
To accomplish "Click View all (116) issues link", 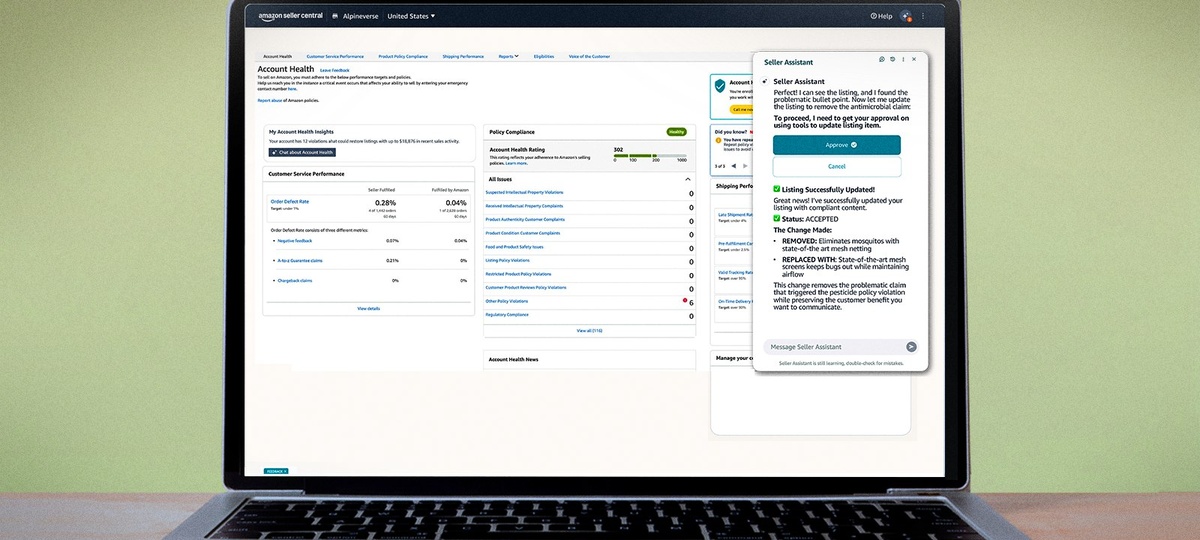I will pos(589,330).
